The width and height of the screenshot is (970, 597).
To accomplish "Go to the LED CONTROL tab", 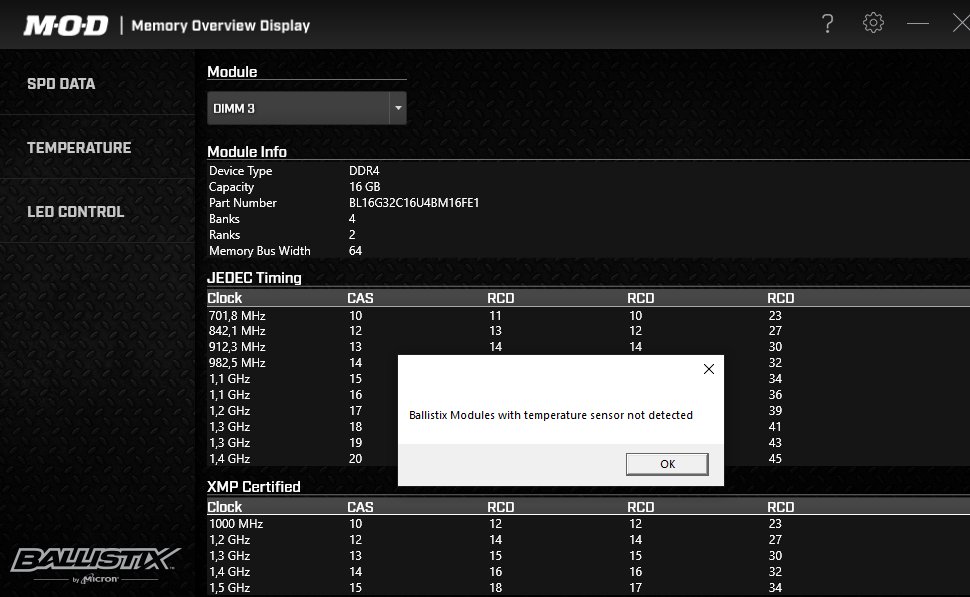I will [76, 212].
